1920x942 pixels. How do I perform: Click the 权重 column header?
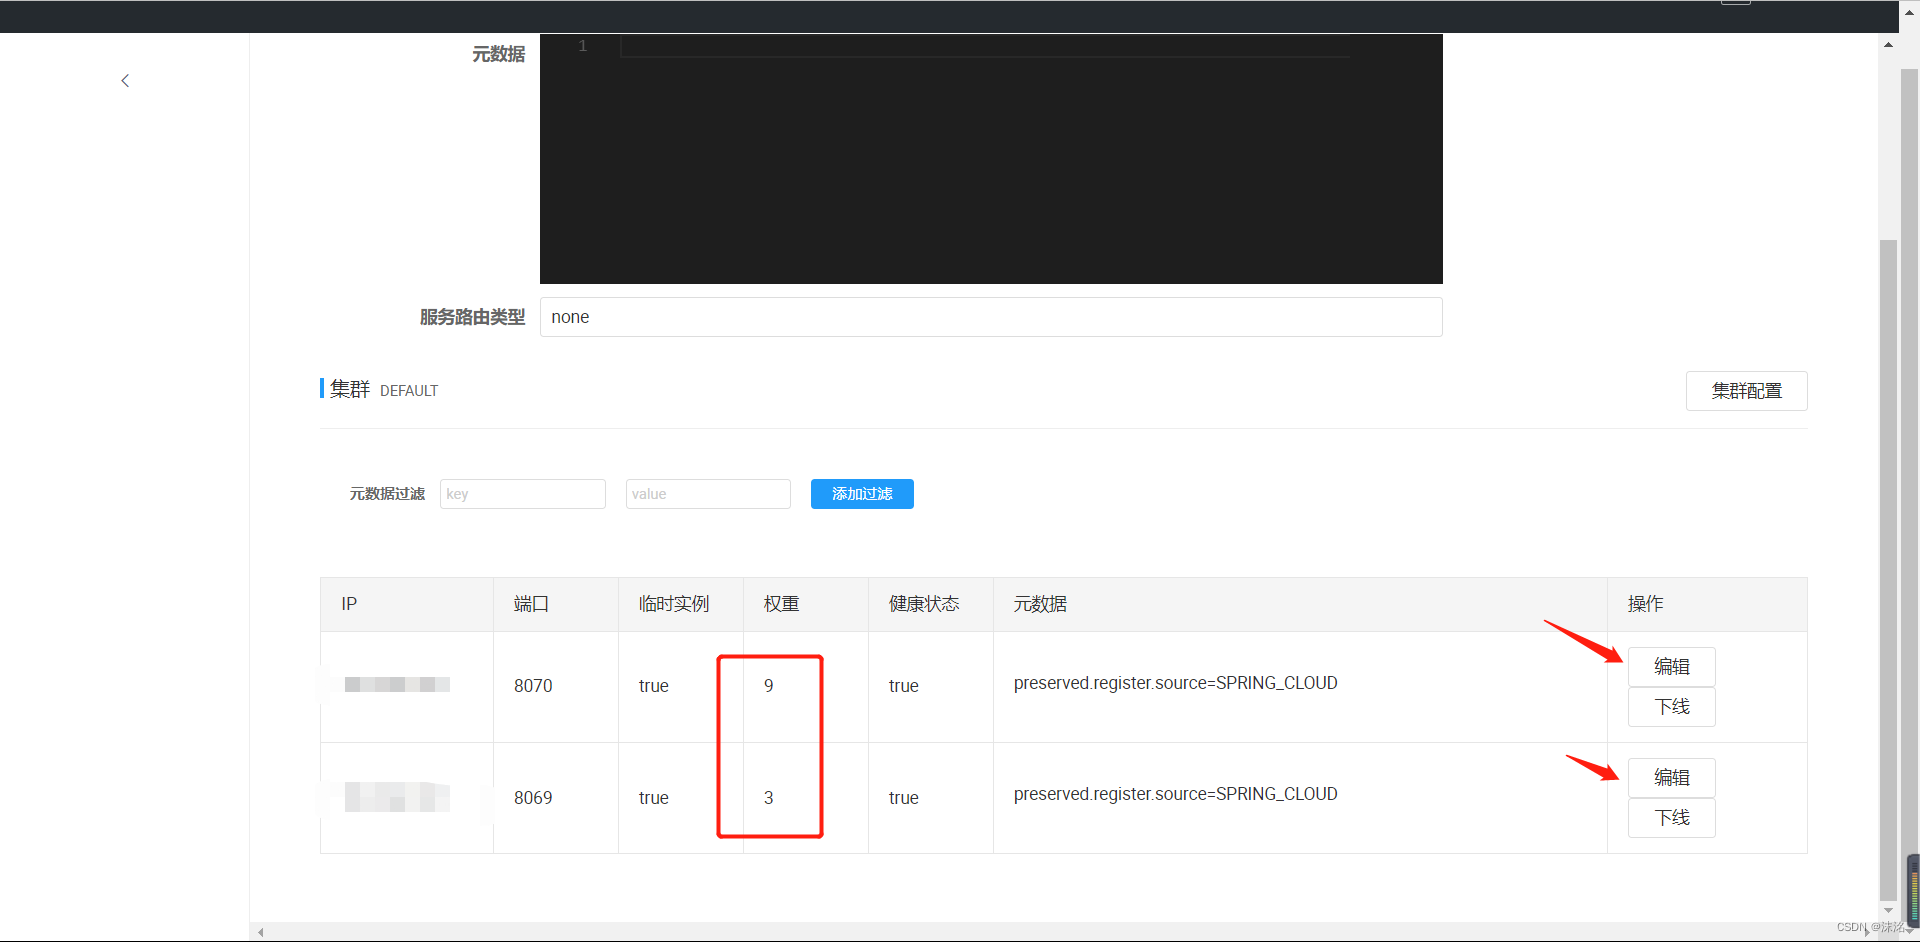click(x=781, y=604)
